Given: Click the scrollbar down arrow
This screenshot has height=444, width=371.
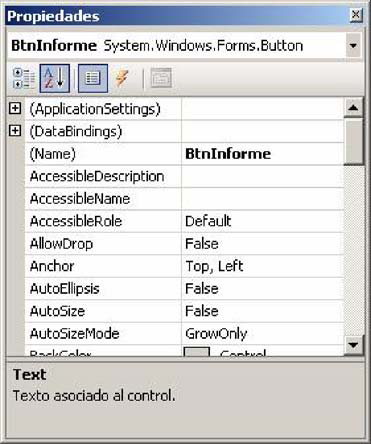Looking at the screenshot, I should click(x=353, y=345).
